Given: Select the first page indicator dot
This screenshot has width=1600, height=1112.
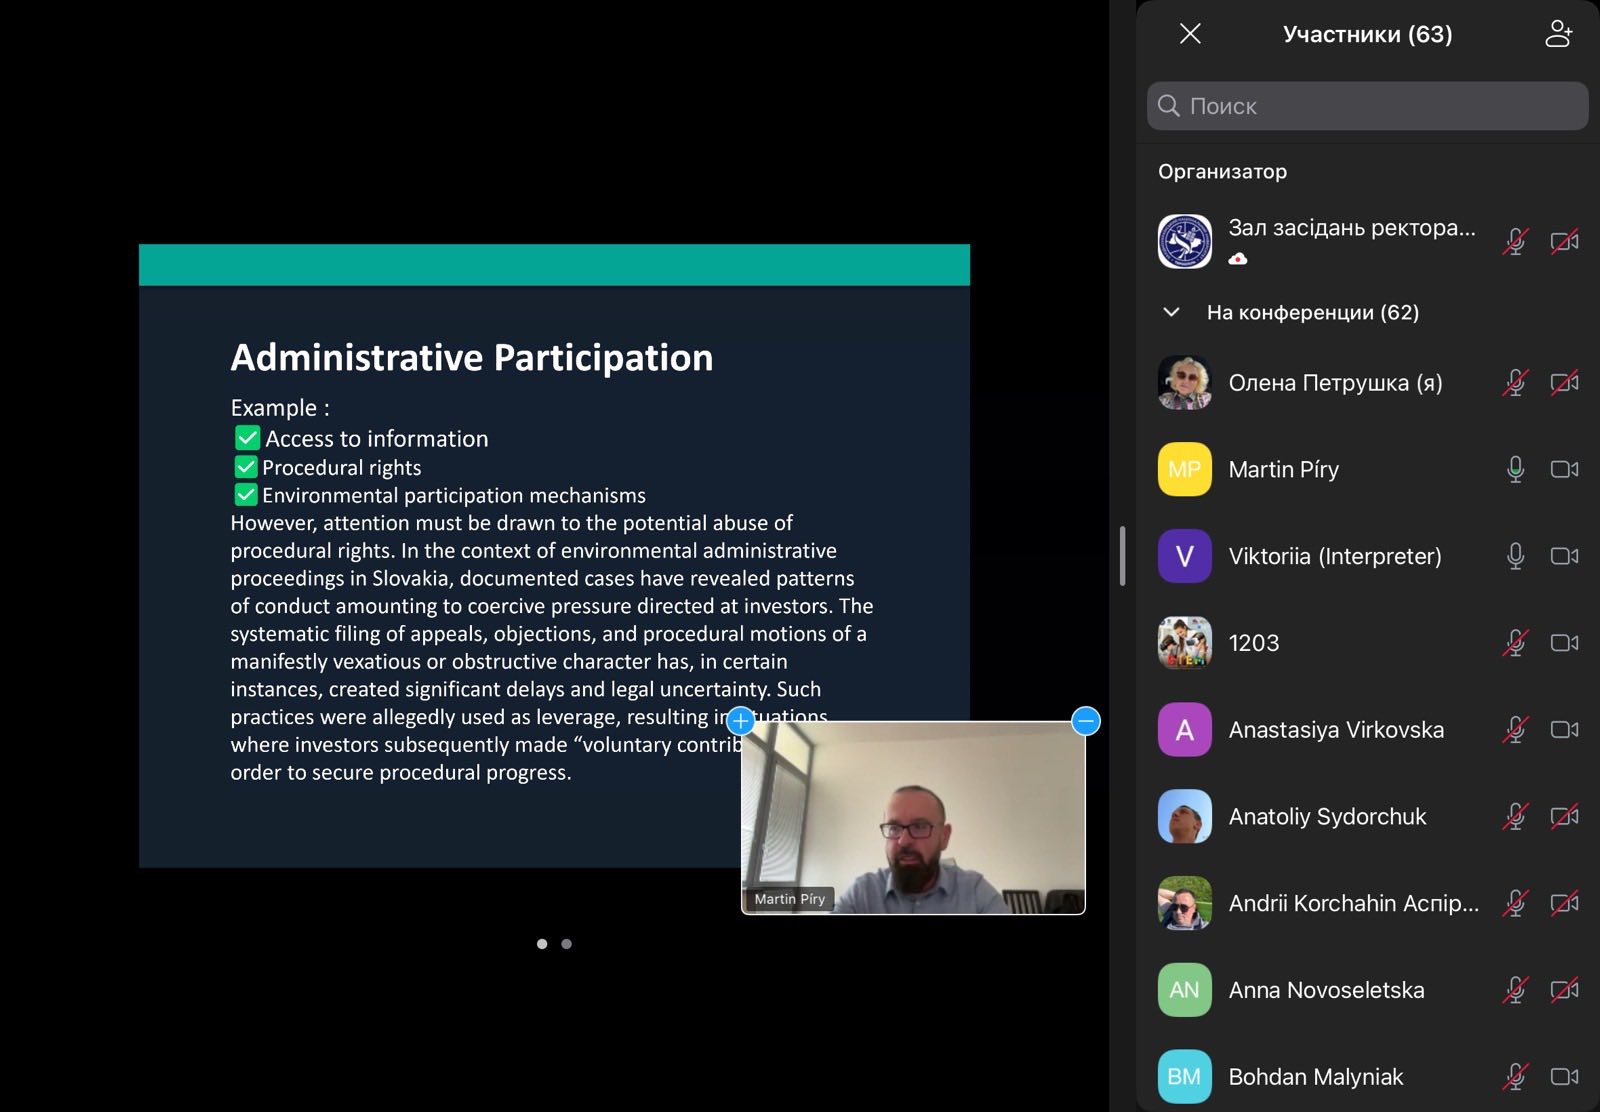Looking at the screenshot, I should tap(542, 944).
